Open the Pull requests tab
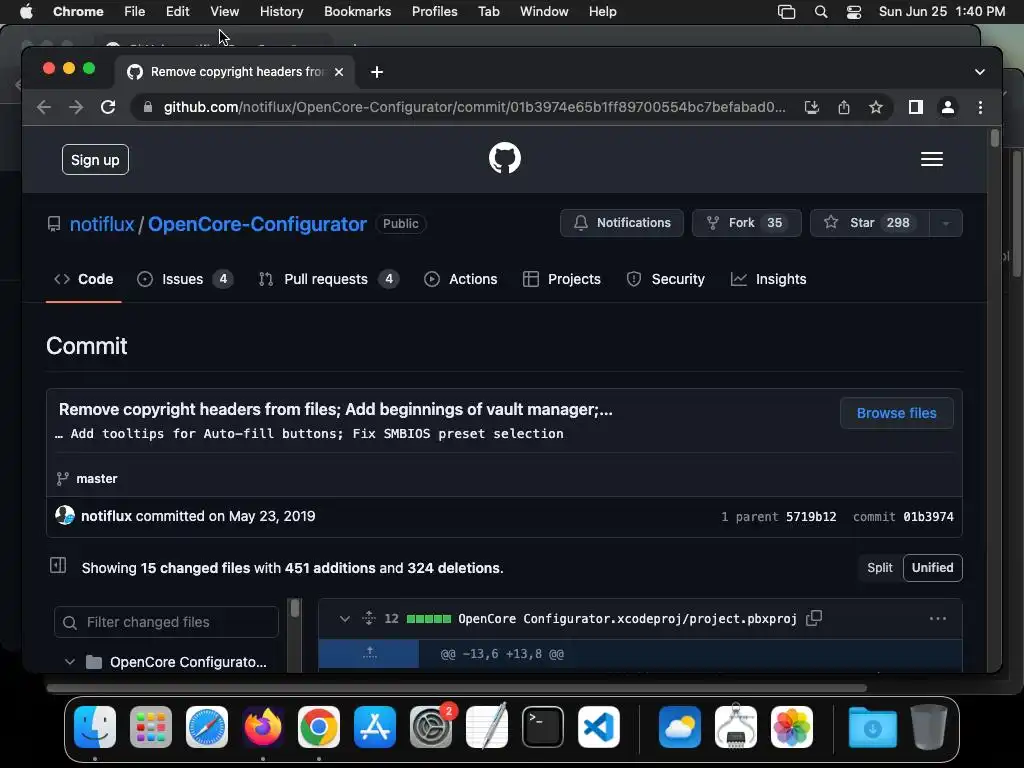 pos(328,279)
